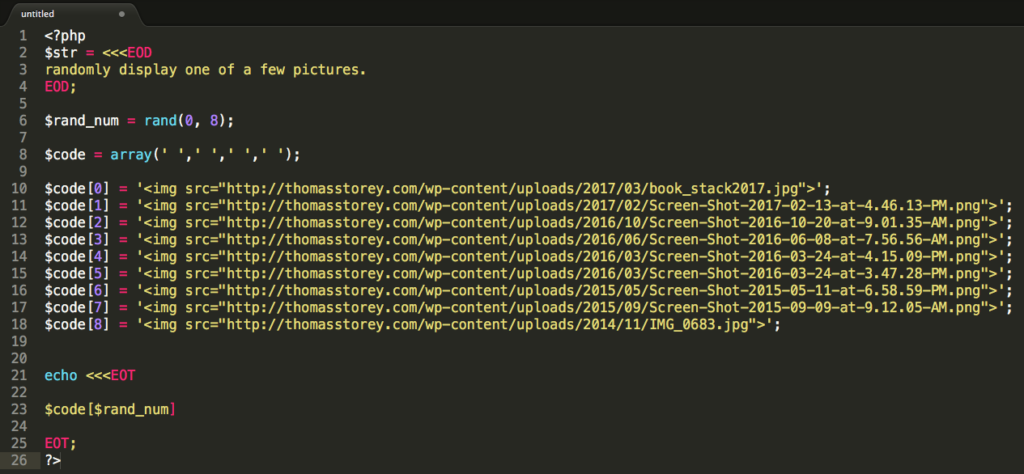1024x474 pixels.
Task: Click '$code[4]' on line 14
Action: 78,257
